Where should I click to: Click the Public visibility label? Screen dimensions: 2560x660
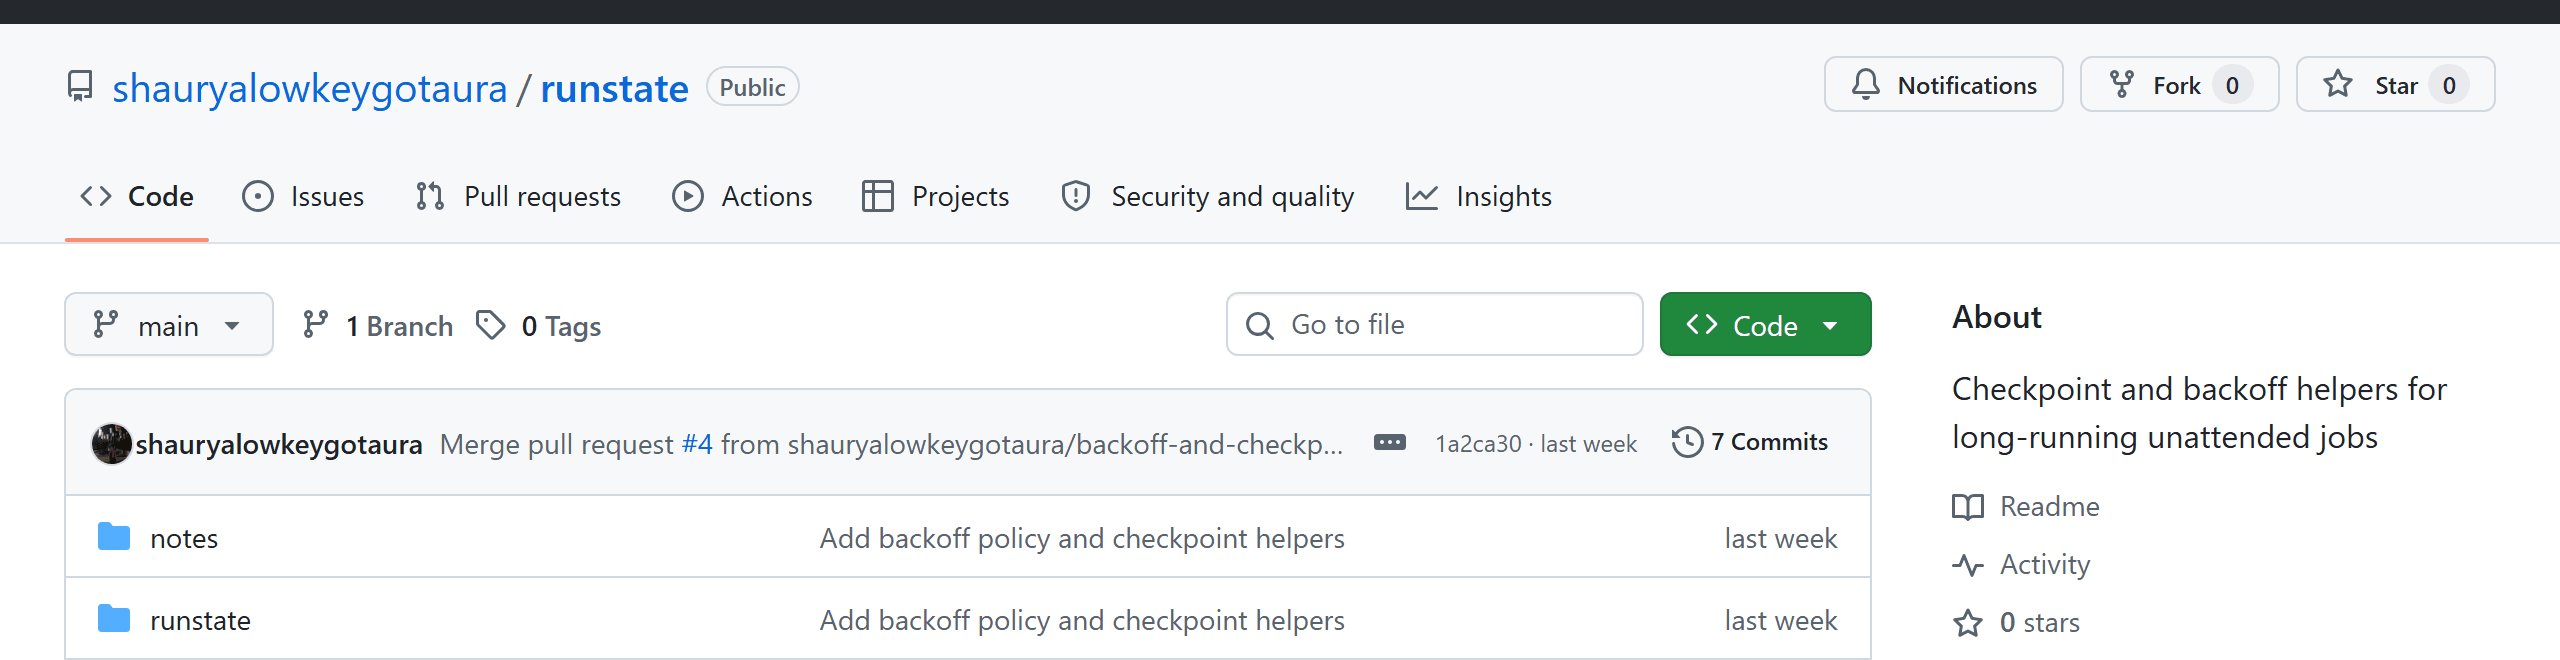pos(753,87)
